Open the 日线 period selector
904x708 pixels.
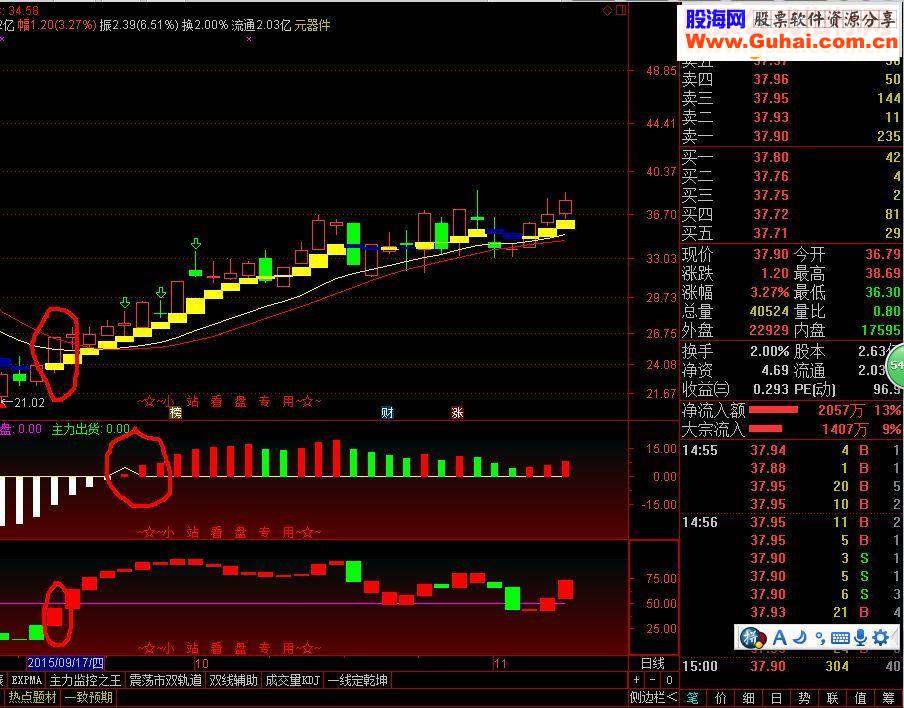653,664
